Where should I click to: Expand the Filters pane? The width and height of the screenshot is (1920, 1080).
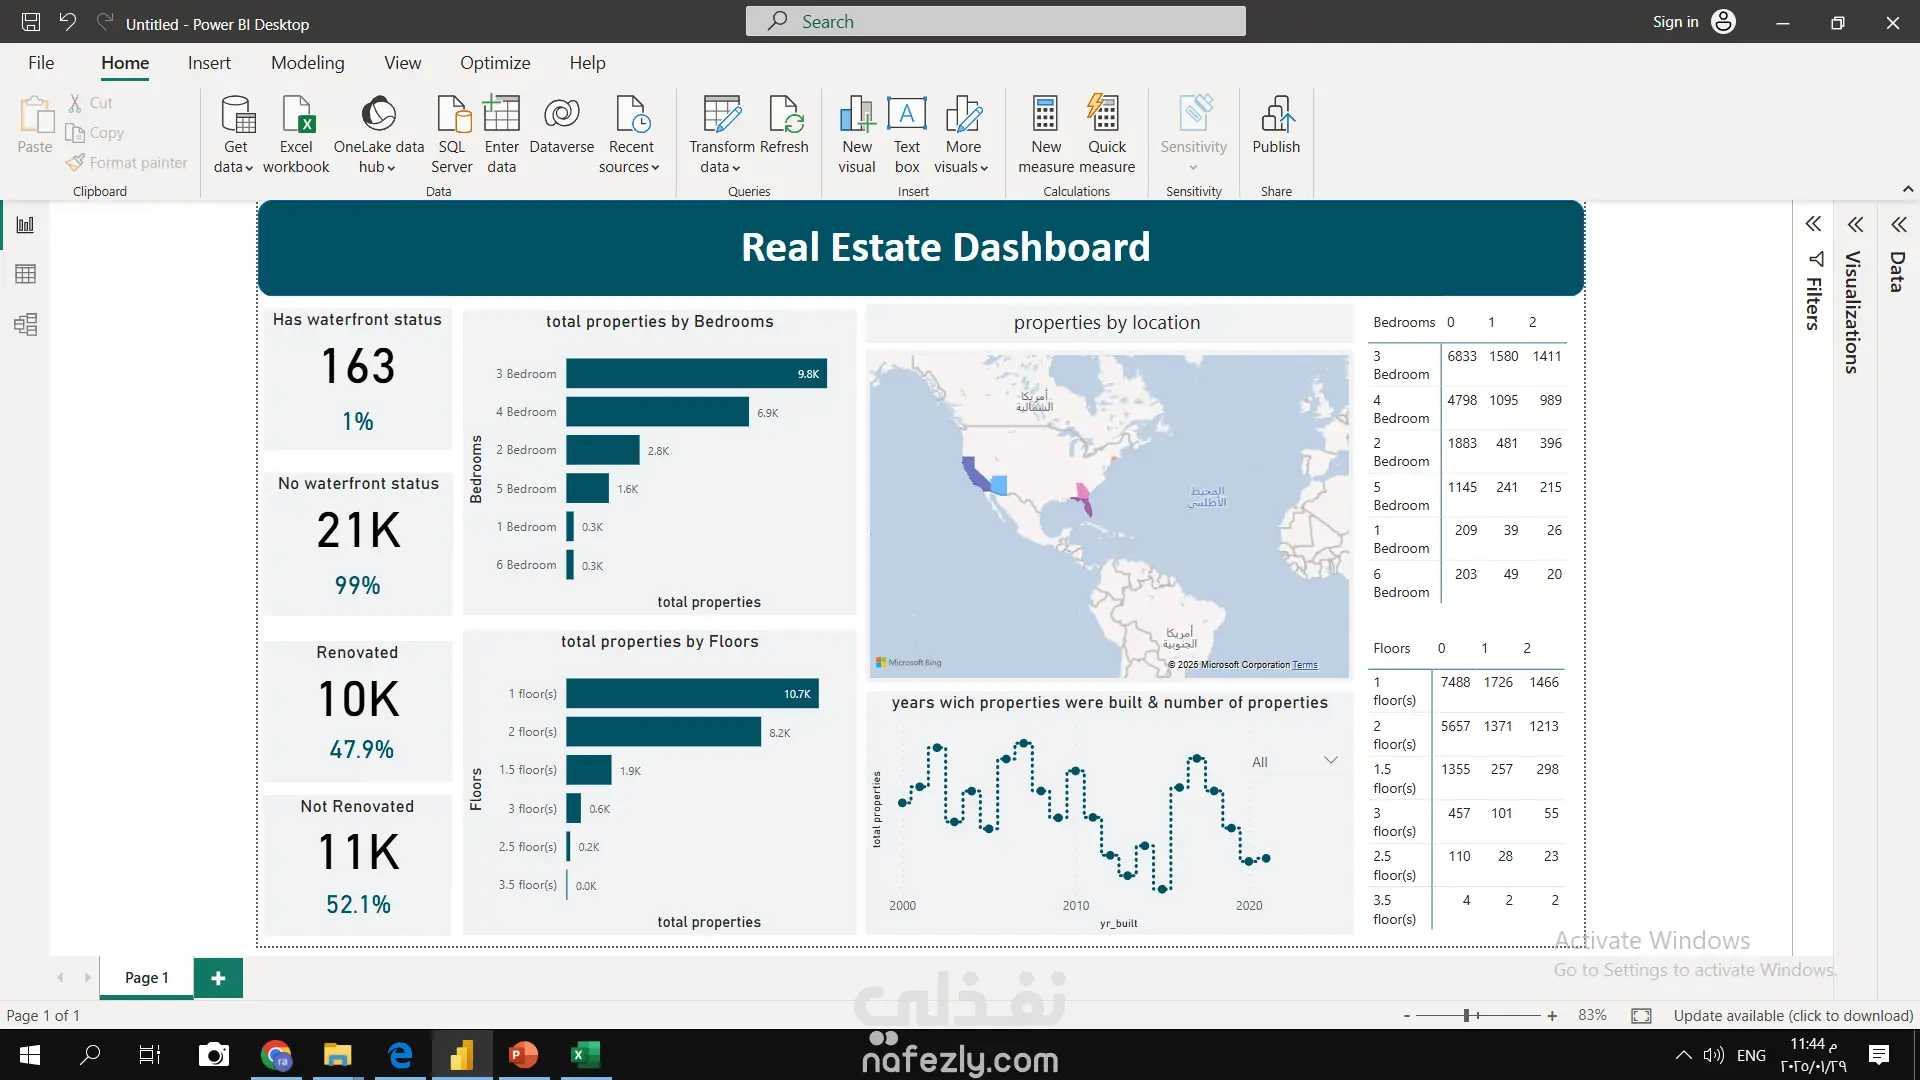[x=1813, y=224]
